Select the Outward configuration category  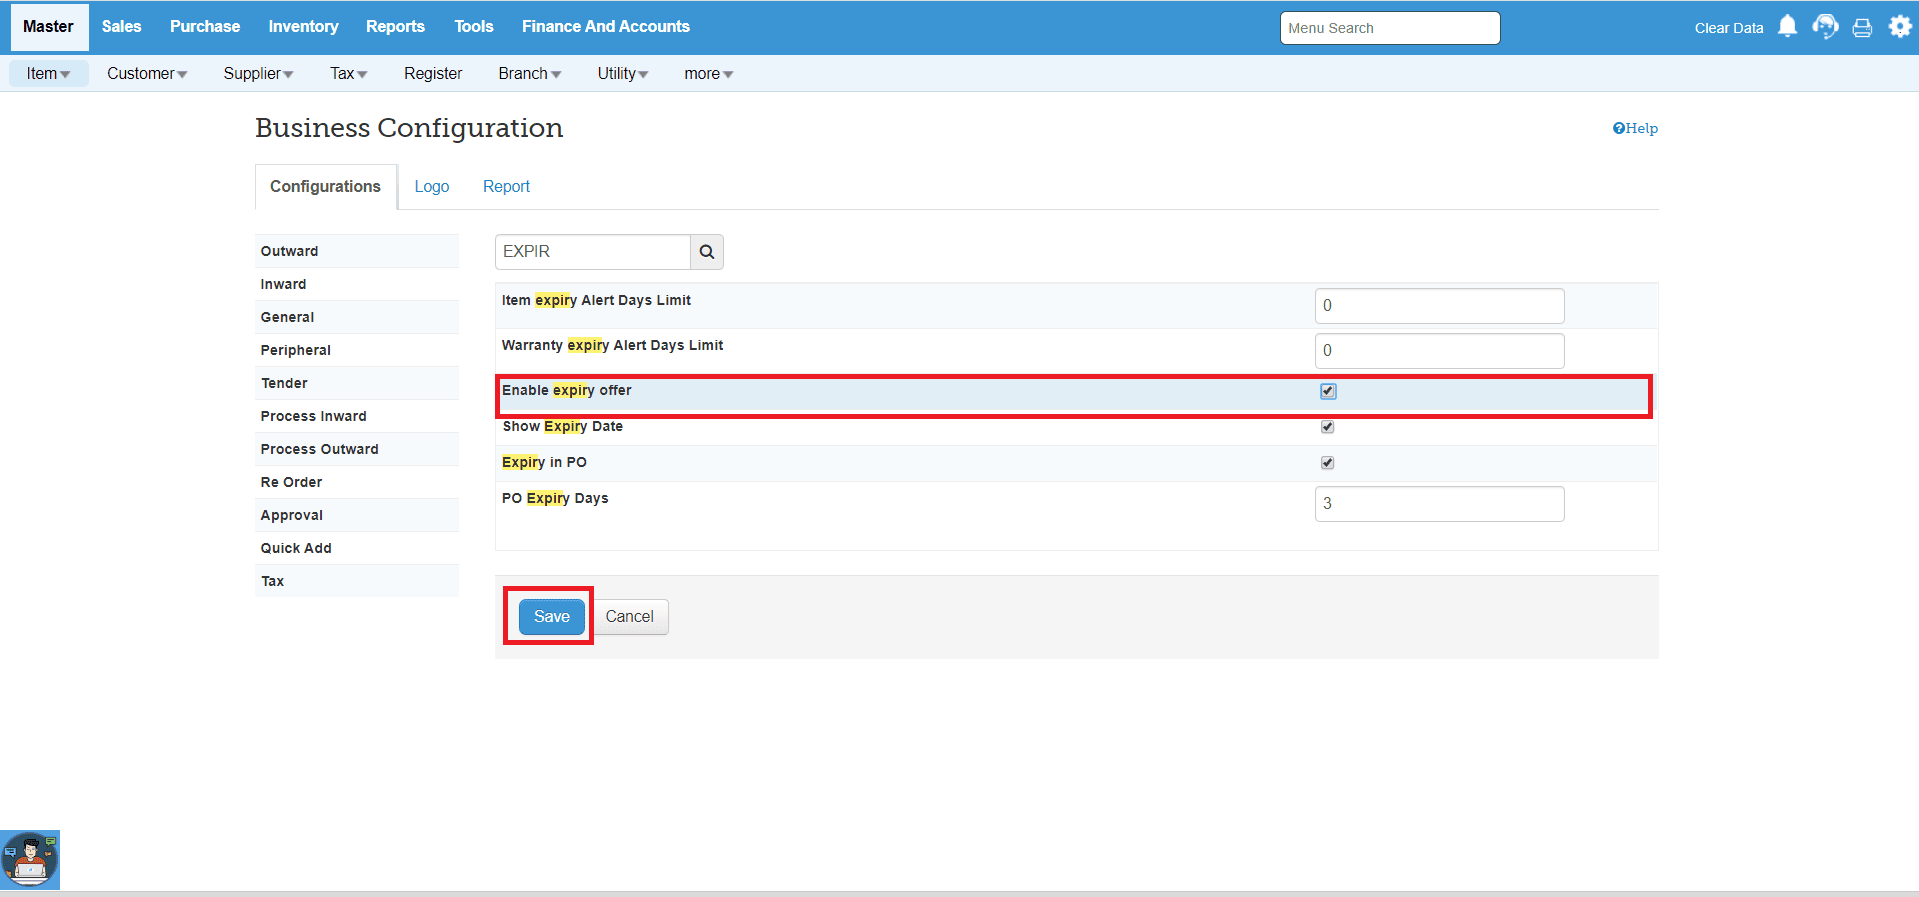(357, 251)
